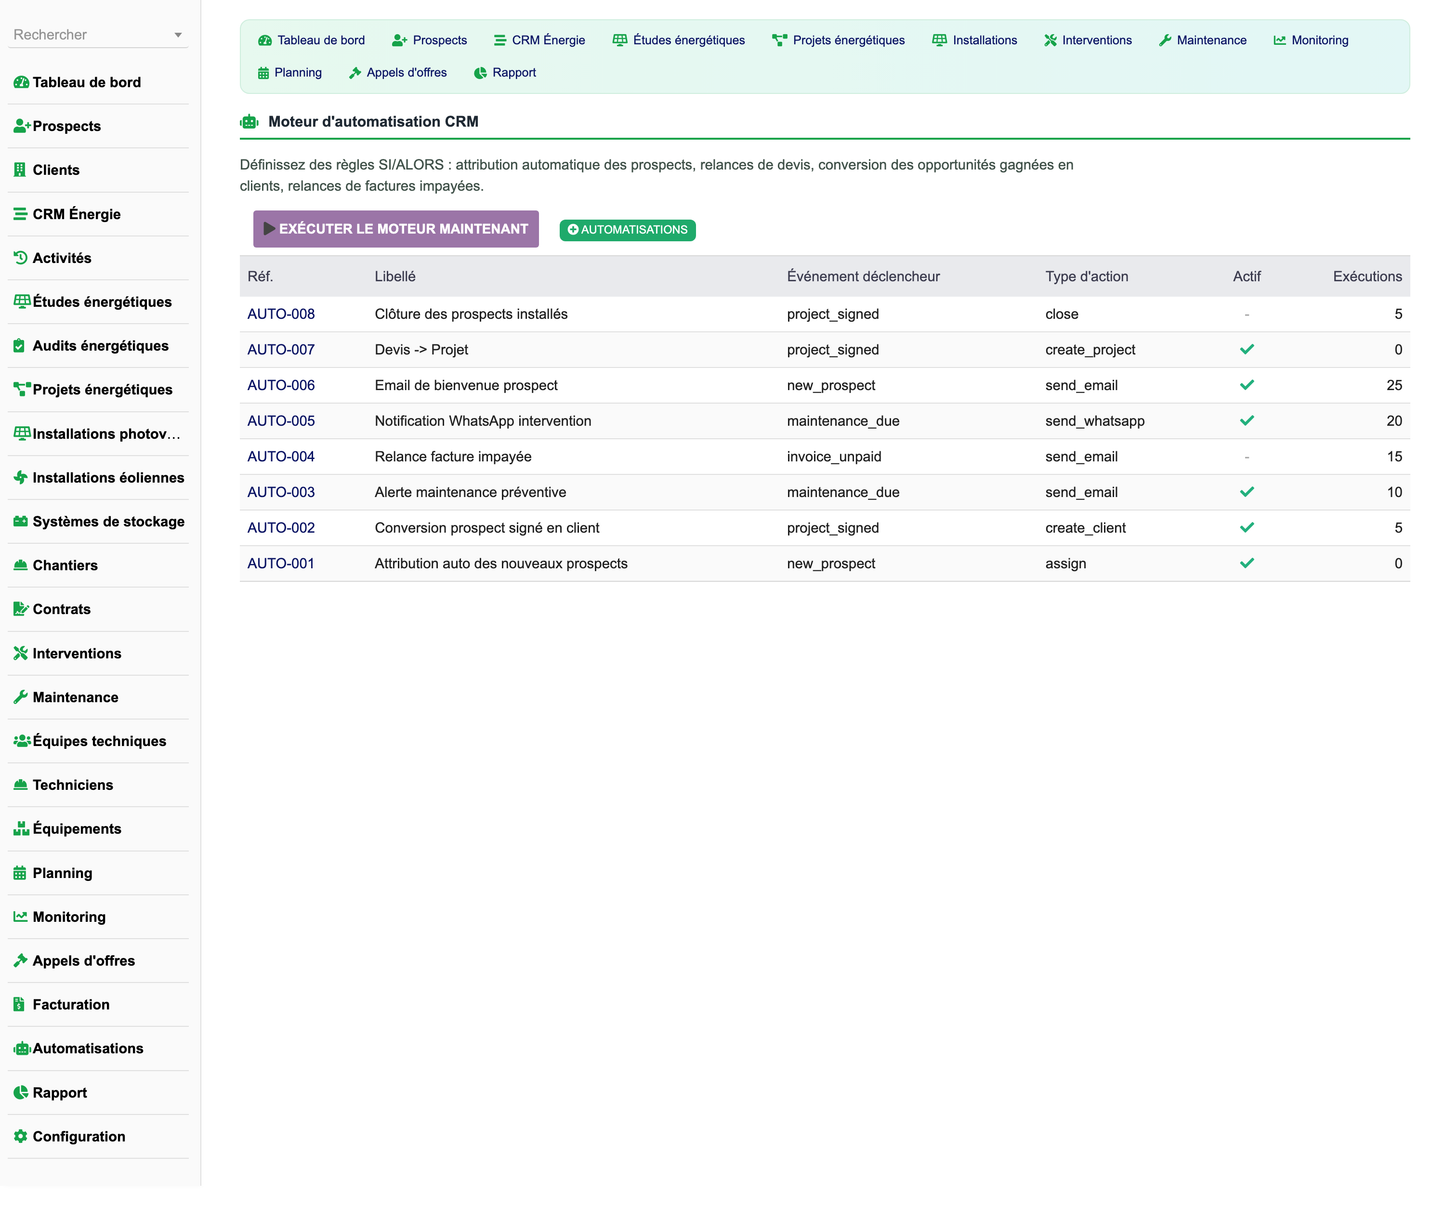This screenshot has height=1205, width=1445.
Task: Click the Systèmes de stockage battery icon
Action: pyautogui.click(x=20, y=522)
